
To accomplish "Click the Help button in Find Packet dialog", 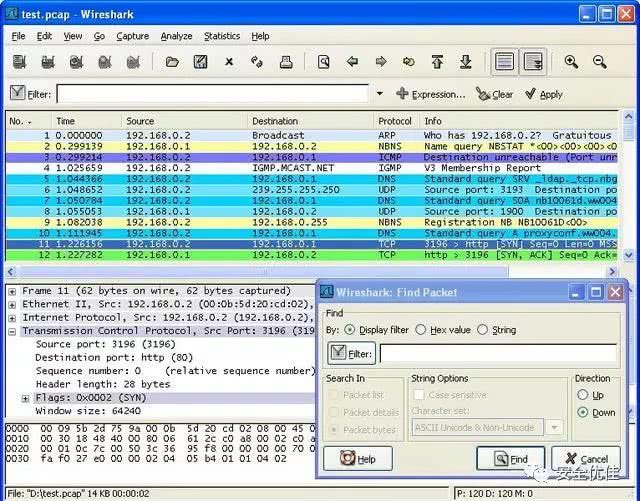I will point(358,459).
